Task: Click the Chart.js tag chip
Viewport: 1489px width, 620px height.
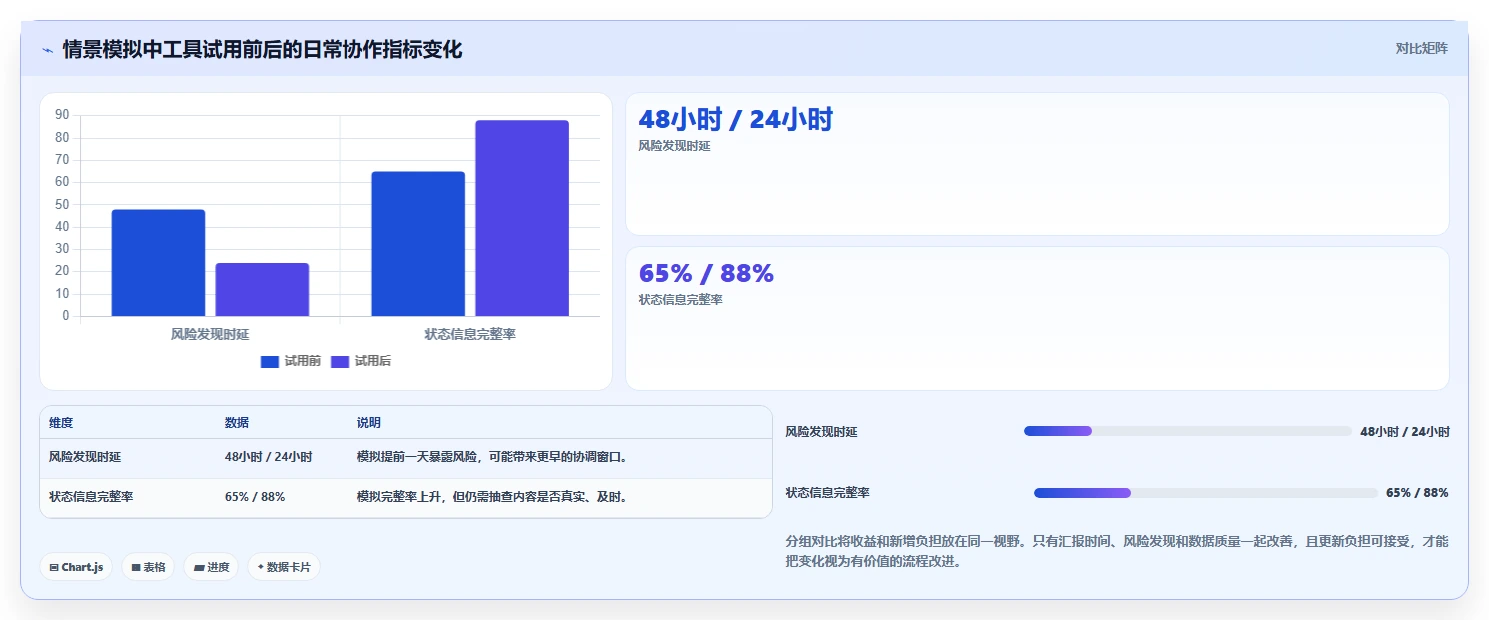Action: [77, 567]
